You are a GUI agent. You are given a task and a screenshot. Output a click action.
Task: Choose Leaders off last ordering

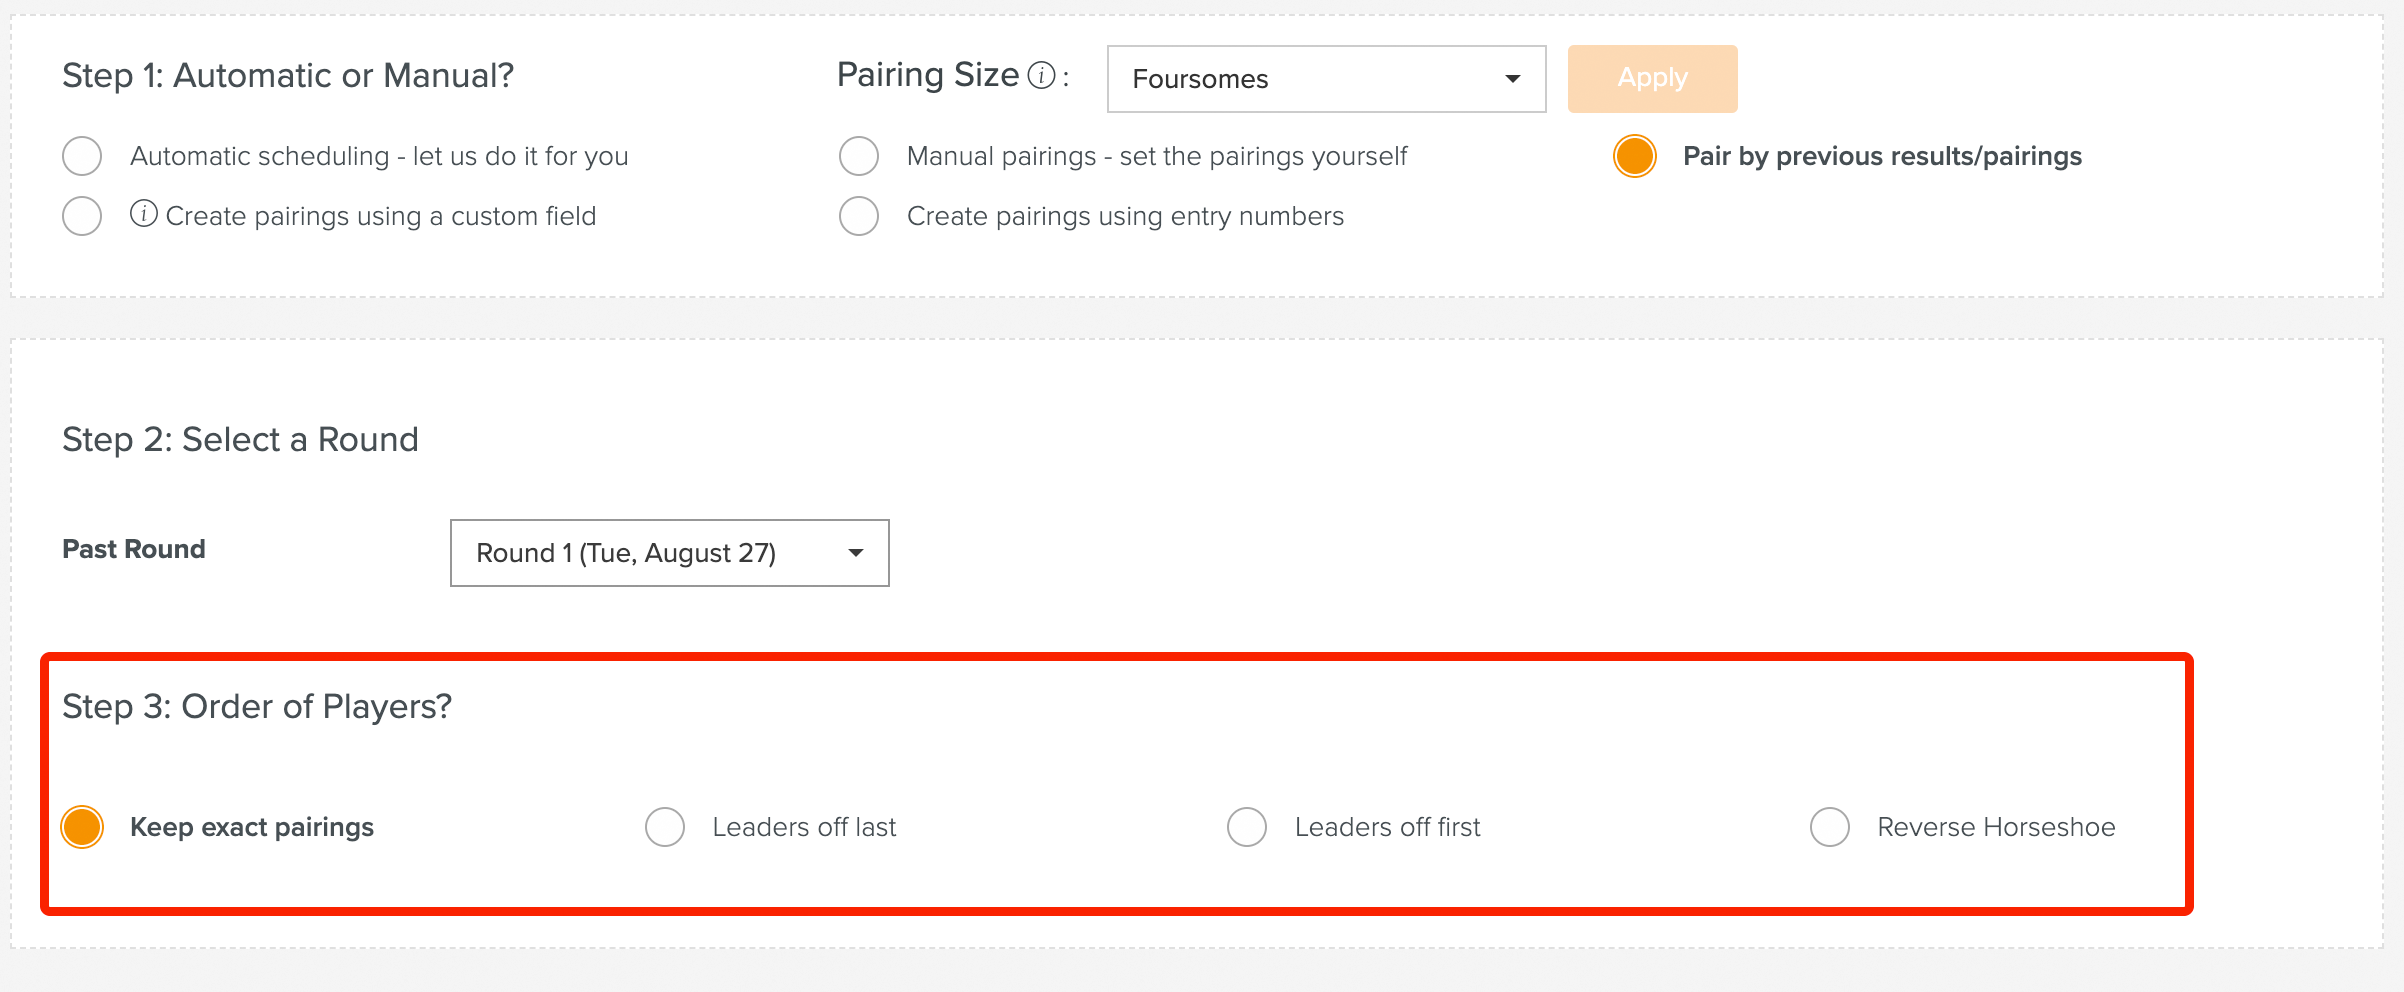point(665,827)
